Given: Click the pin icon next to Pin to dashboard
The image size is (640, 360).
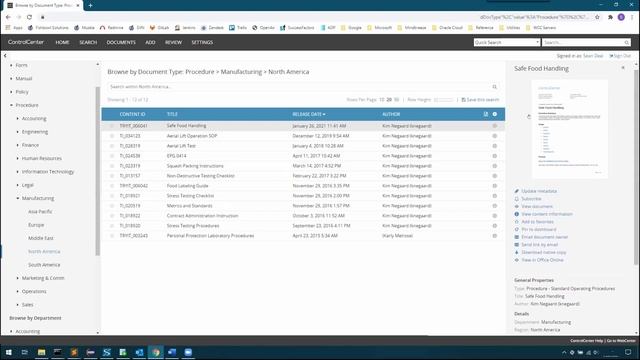Looking at the screenshot, I should point(517,229).
